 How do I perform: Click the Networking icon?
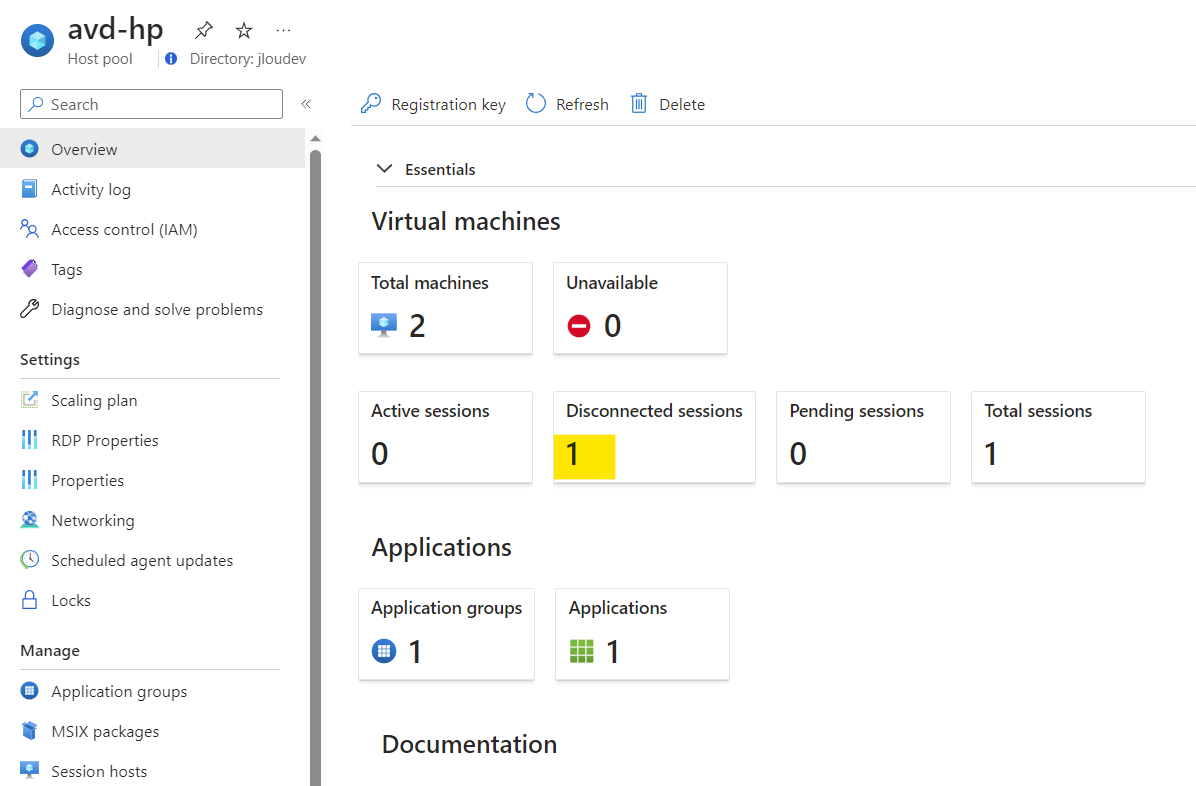[30, 520]
